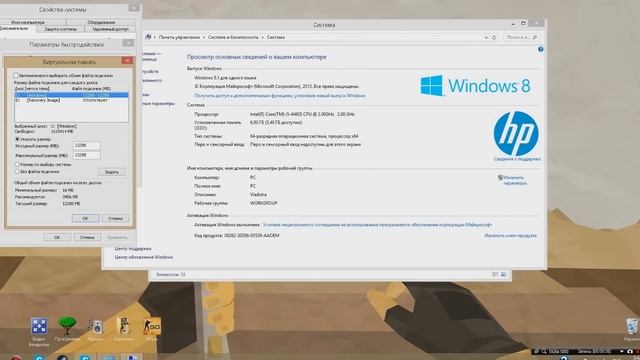
Task: Open Центр обновления Windows sidebar link
Action: tap(144, 257)
